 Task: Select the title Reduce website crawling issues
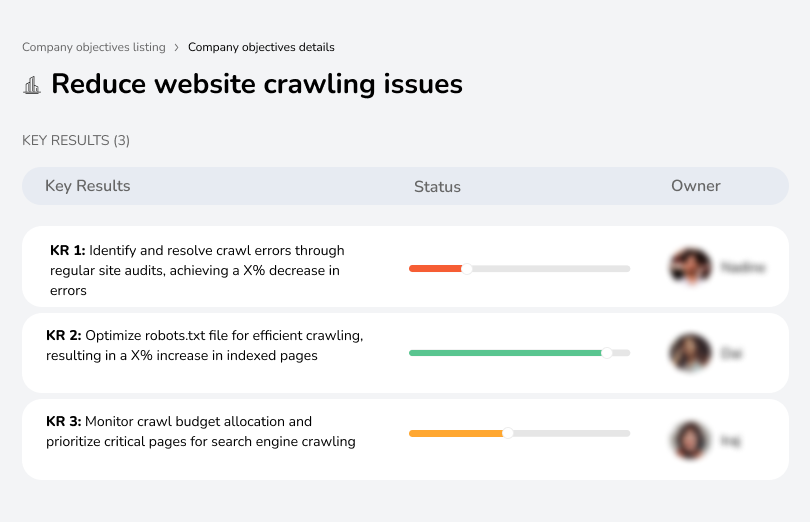click(257, 84)
